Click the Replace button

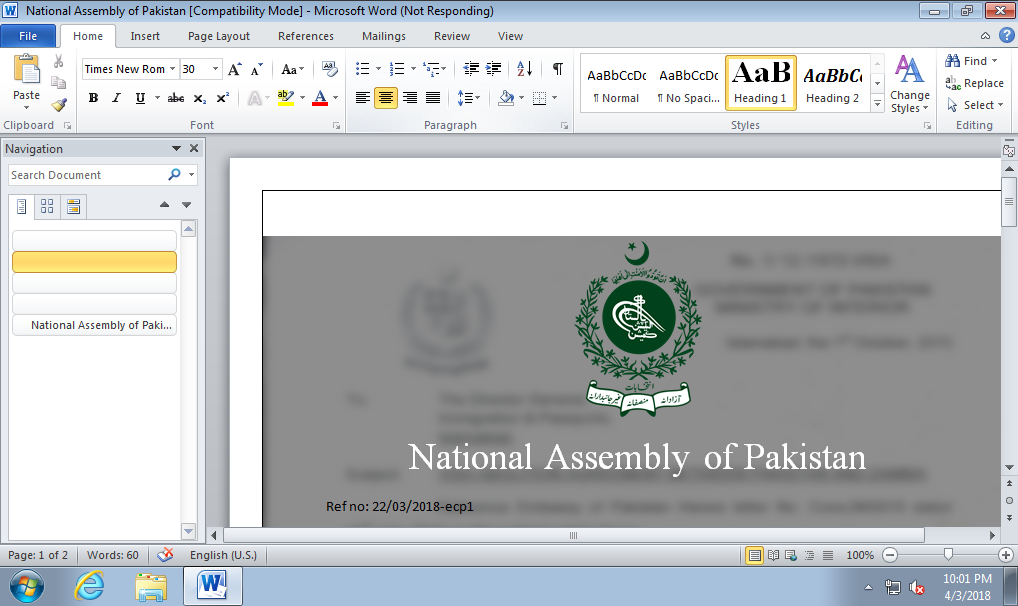(975, 83)
